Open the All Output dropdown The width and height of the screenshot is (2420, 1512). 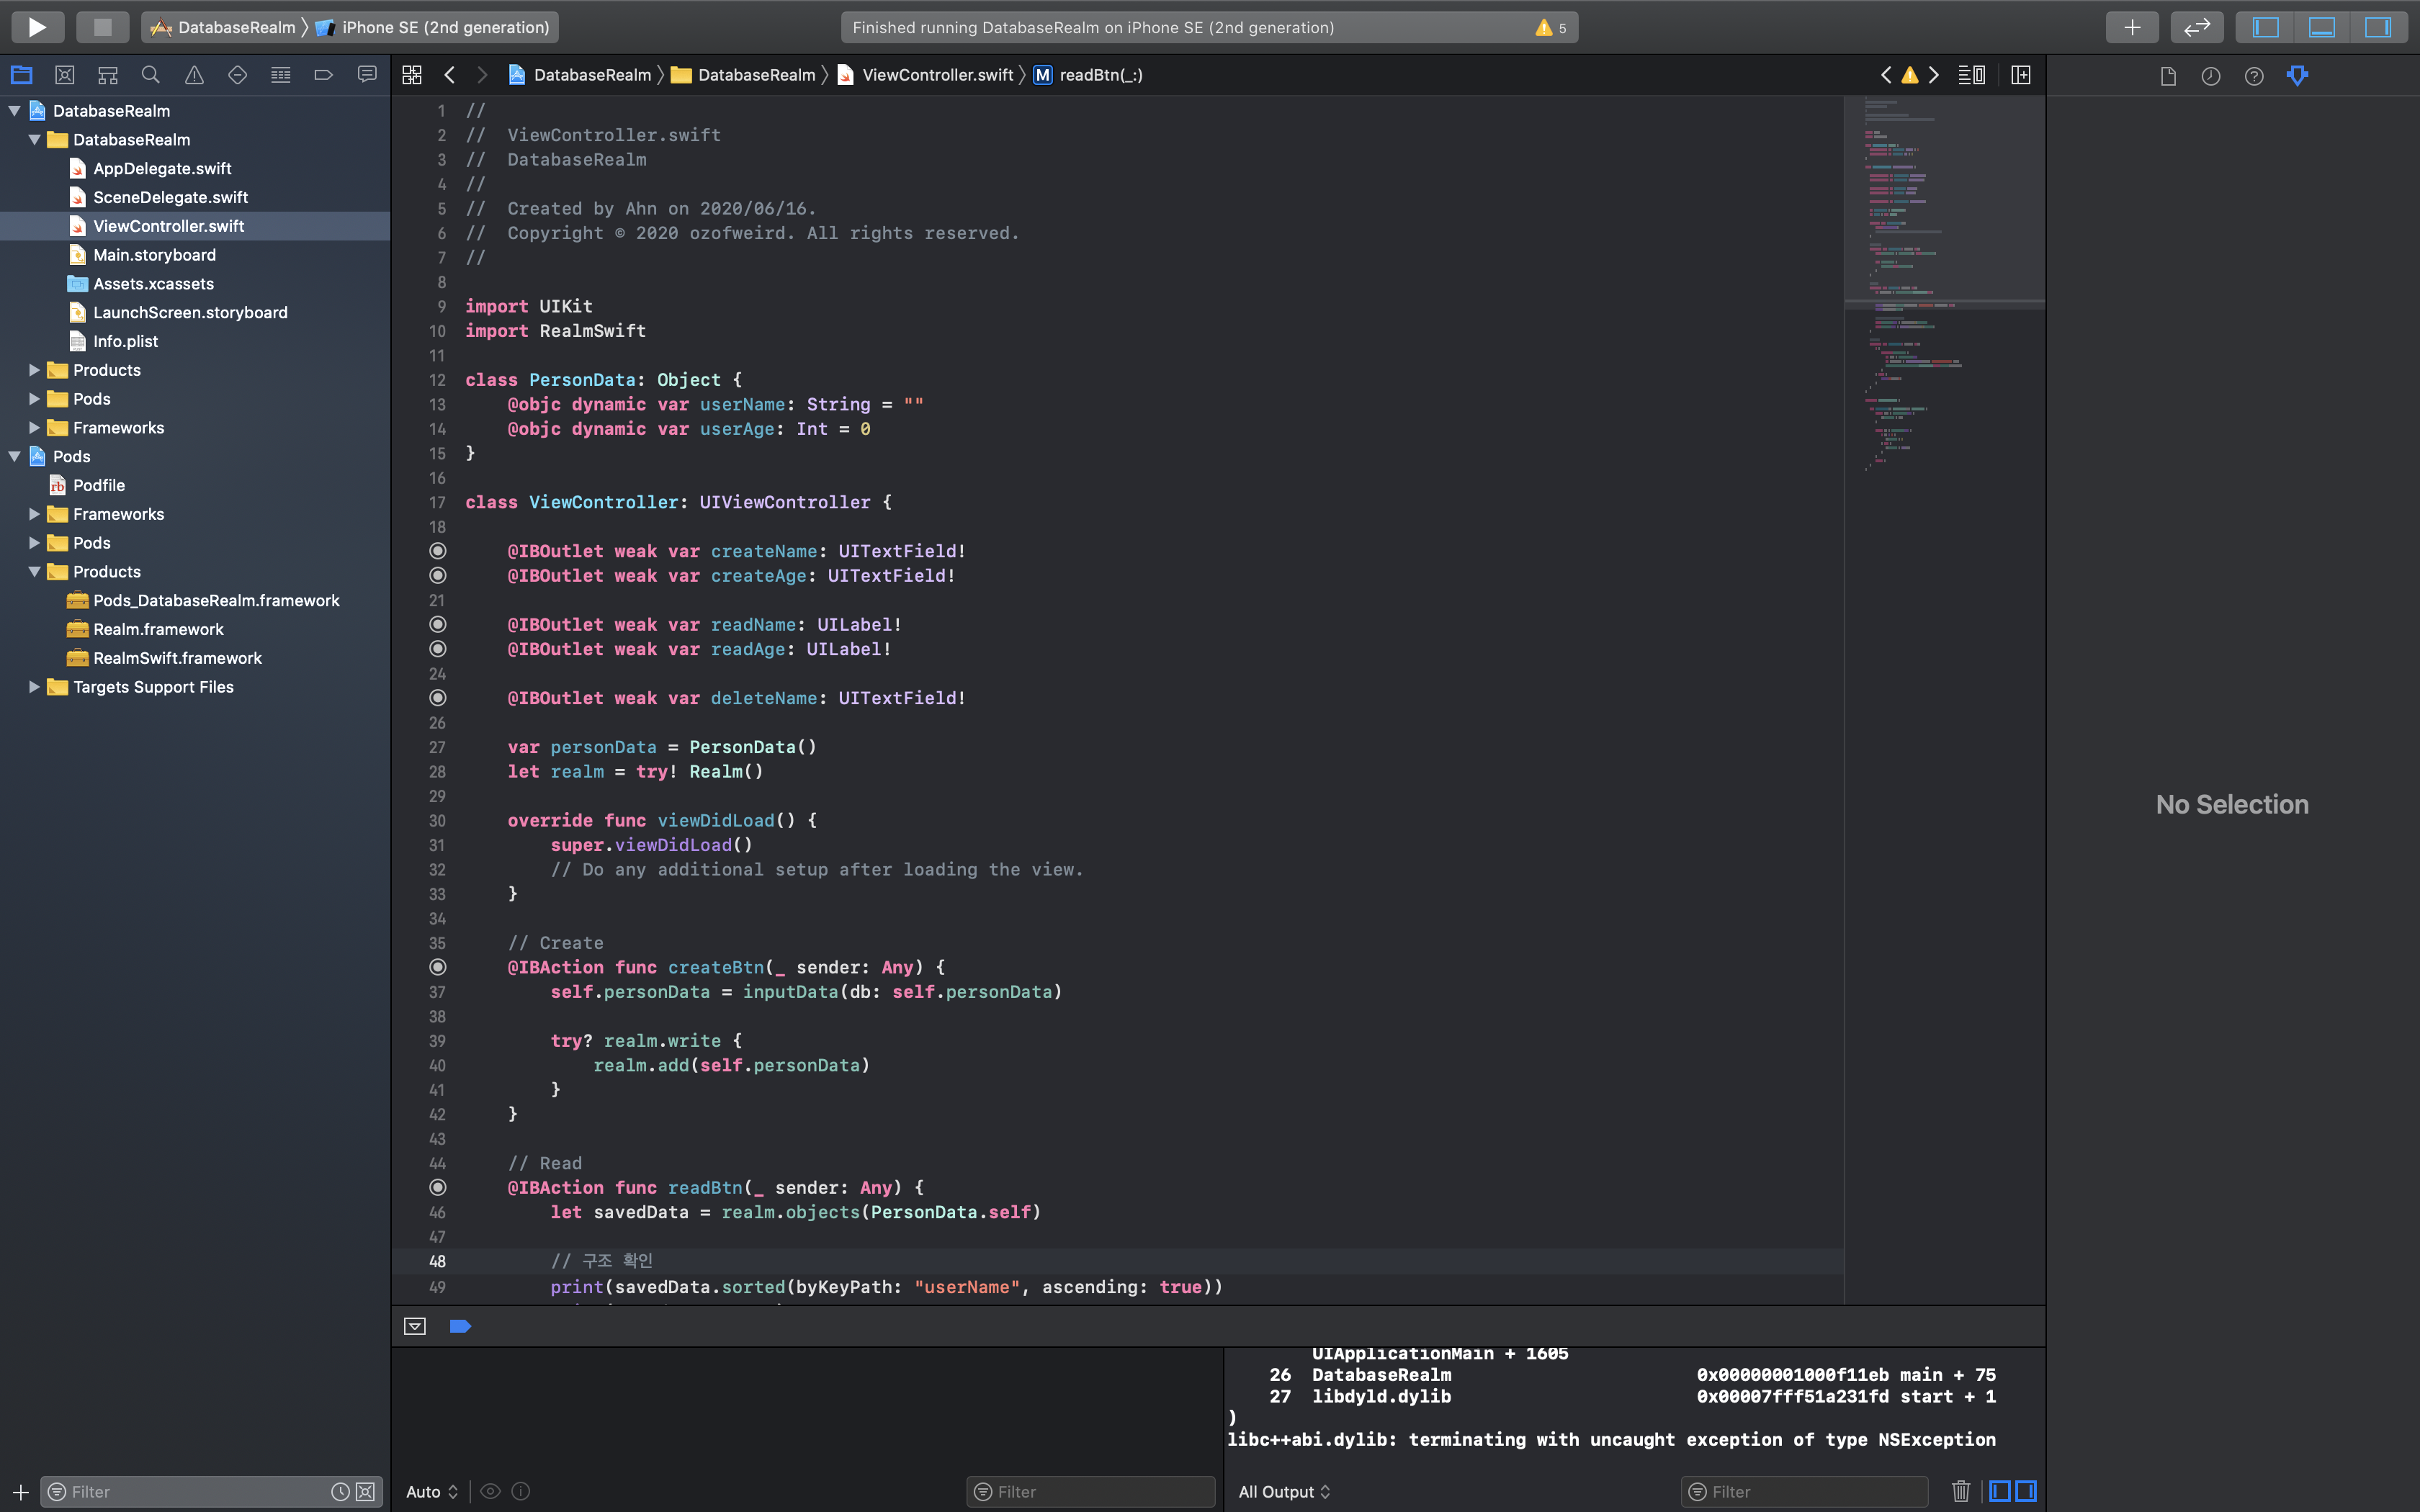[x=1284, y=1491]
